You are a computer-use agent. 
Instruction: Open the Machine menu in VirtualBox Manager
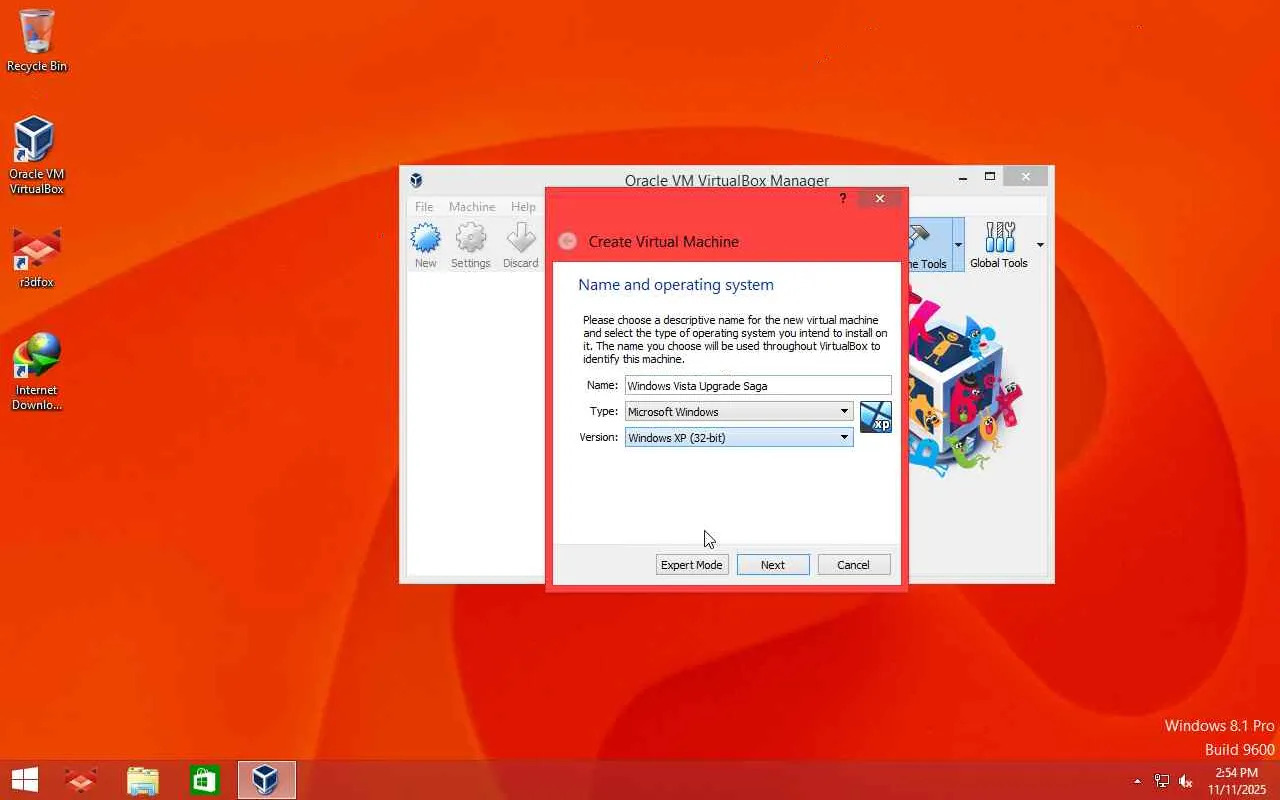(472, 207)
